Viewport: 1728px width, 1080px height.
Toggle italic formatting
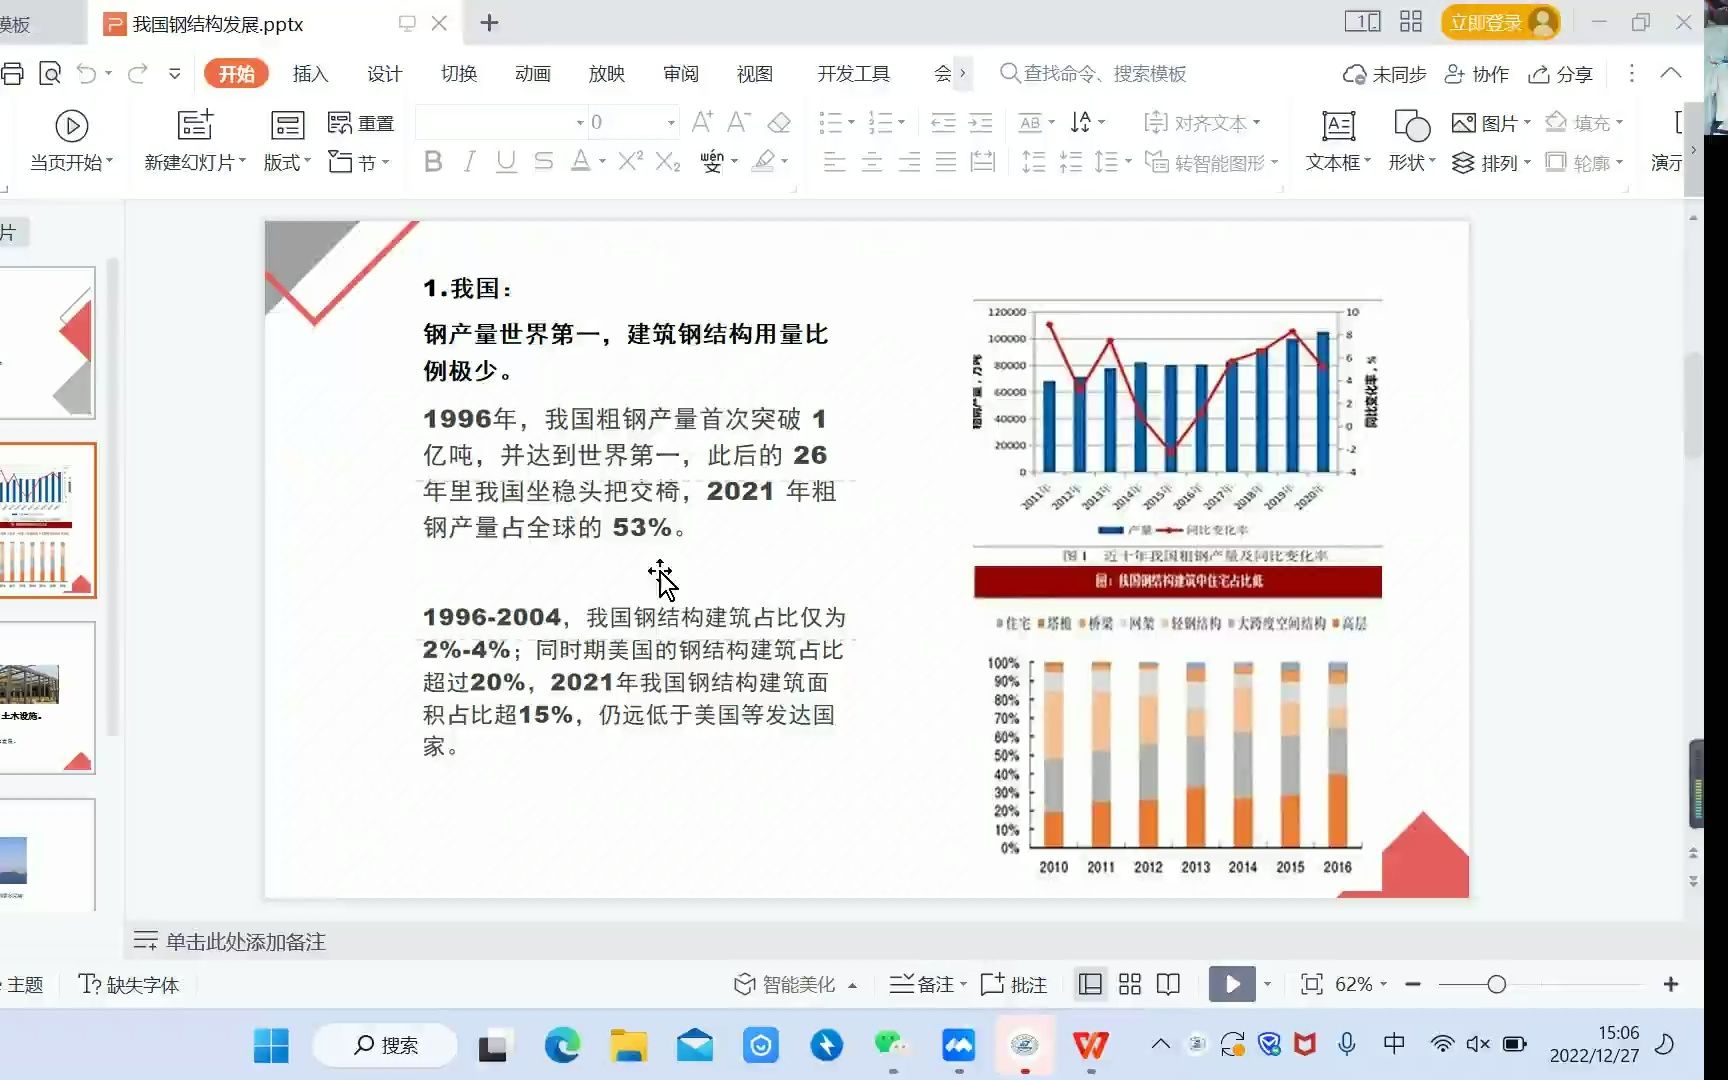[x=469, y=162]
